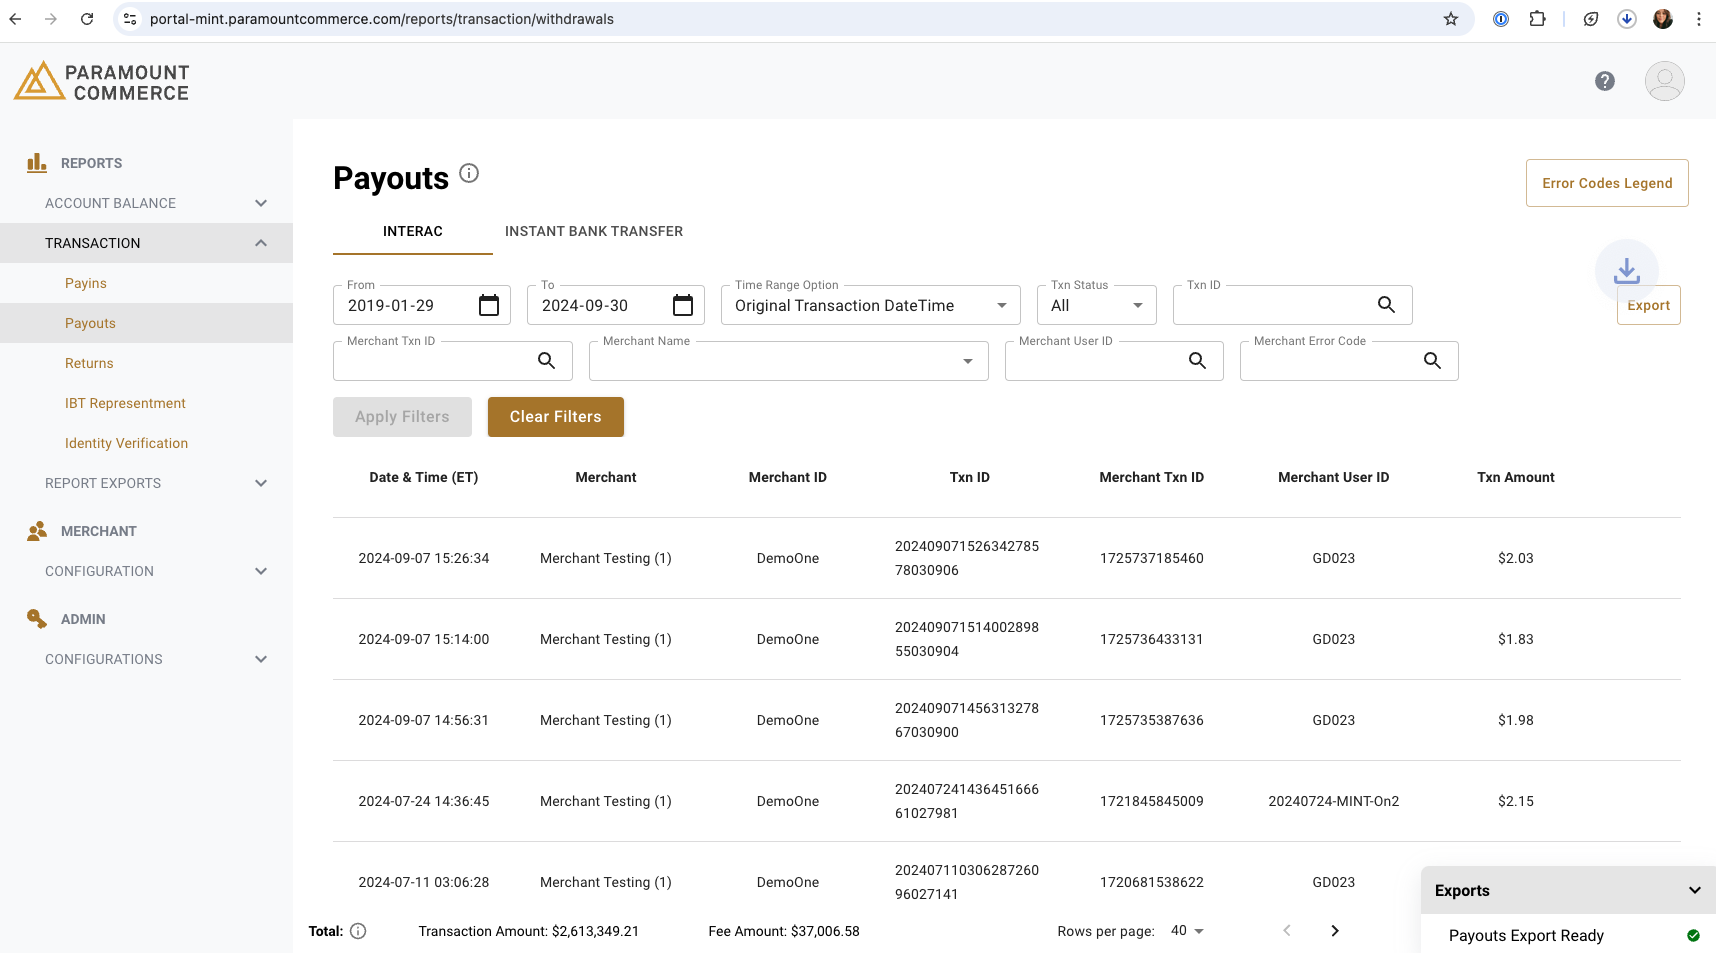Click the search icon in Txn ID field
The image size is (1716, 953).
(x=1386, y=305)
